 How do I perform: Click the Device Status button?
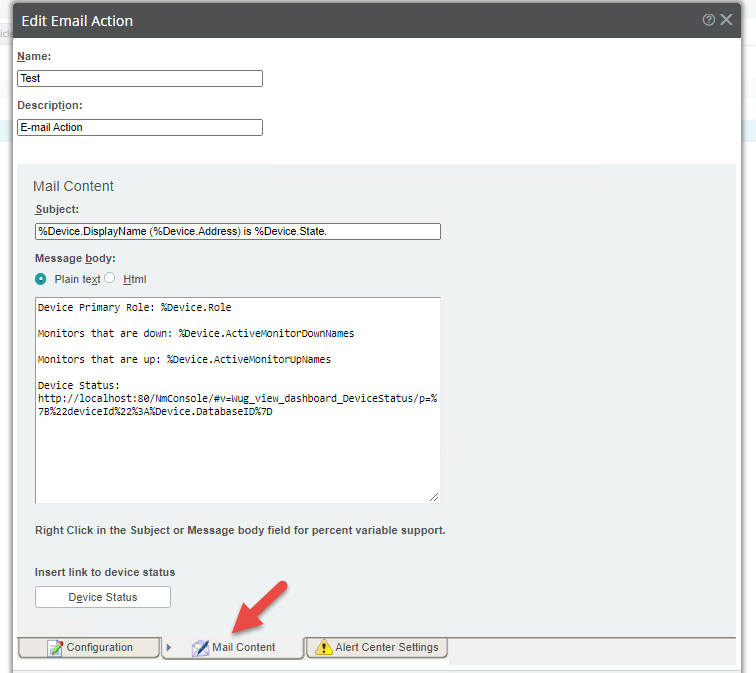pyautogui.click(x=103, y=597)
